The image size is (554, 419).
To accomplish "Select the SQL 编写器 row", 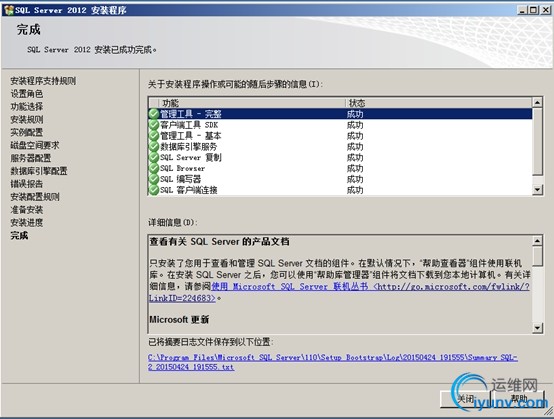I will click(340, 179).
